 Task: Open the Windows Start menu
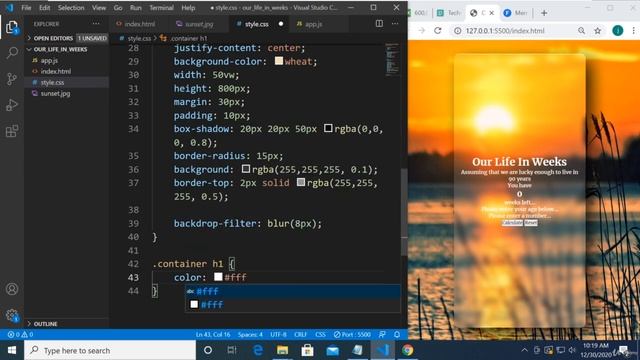tap(12, 350)
